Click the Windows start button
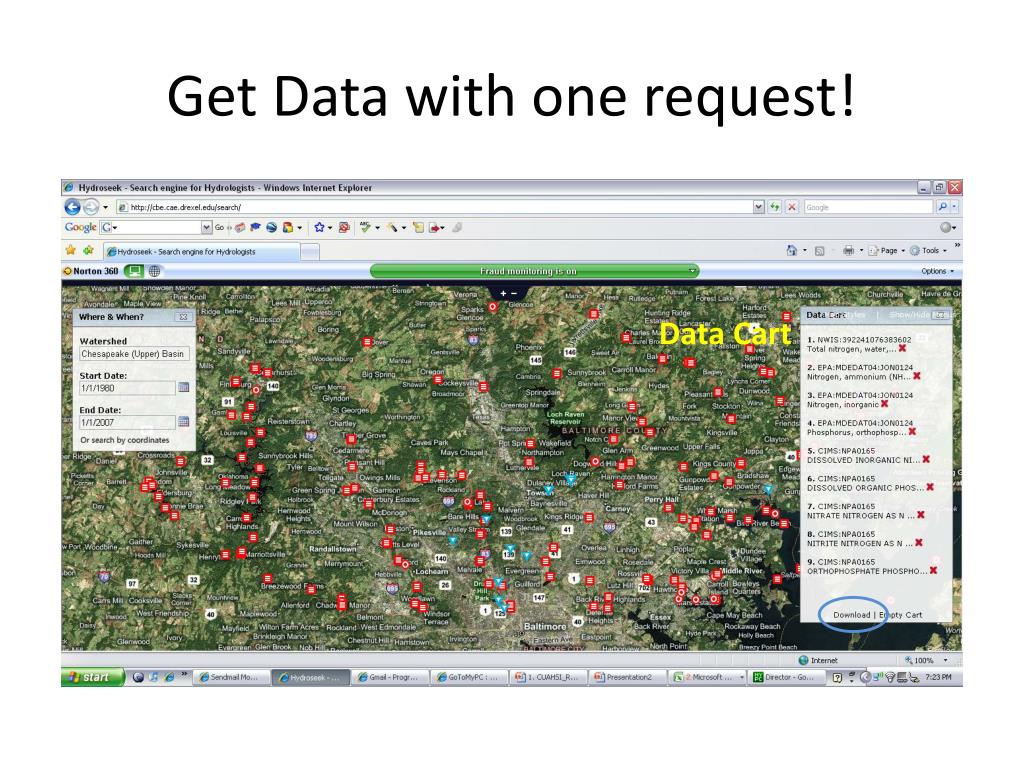The width and height of the screenshot is (1024, 768). [x=92, y=677]
